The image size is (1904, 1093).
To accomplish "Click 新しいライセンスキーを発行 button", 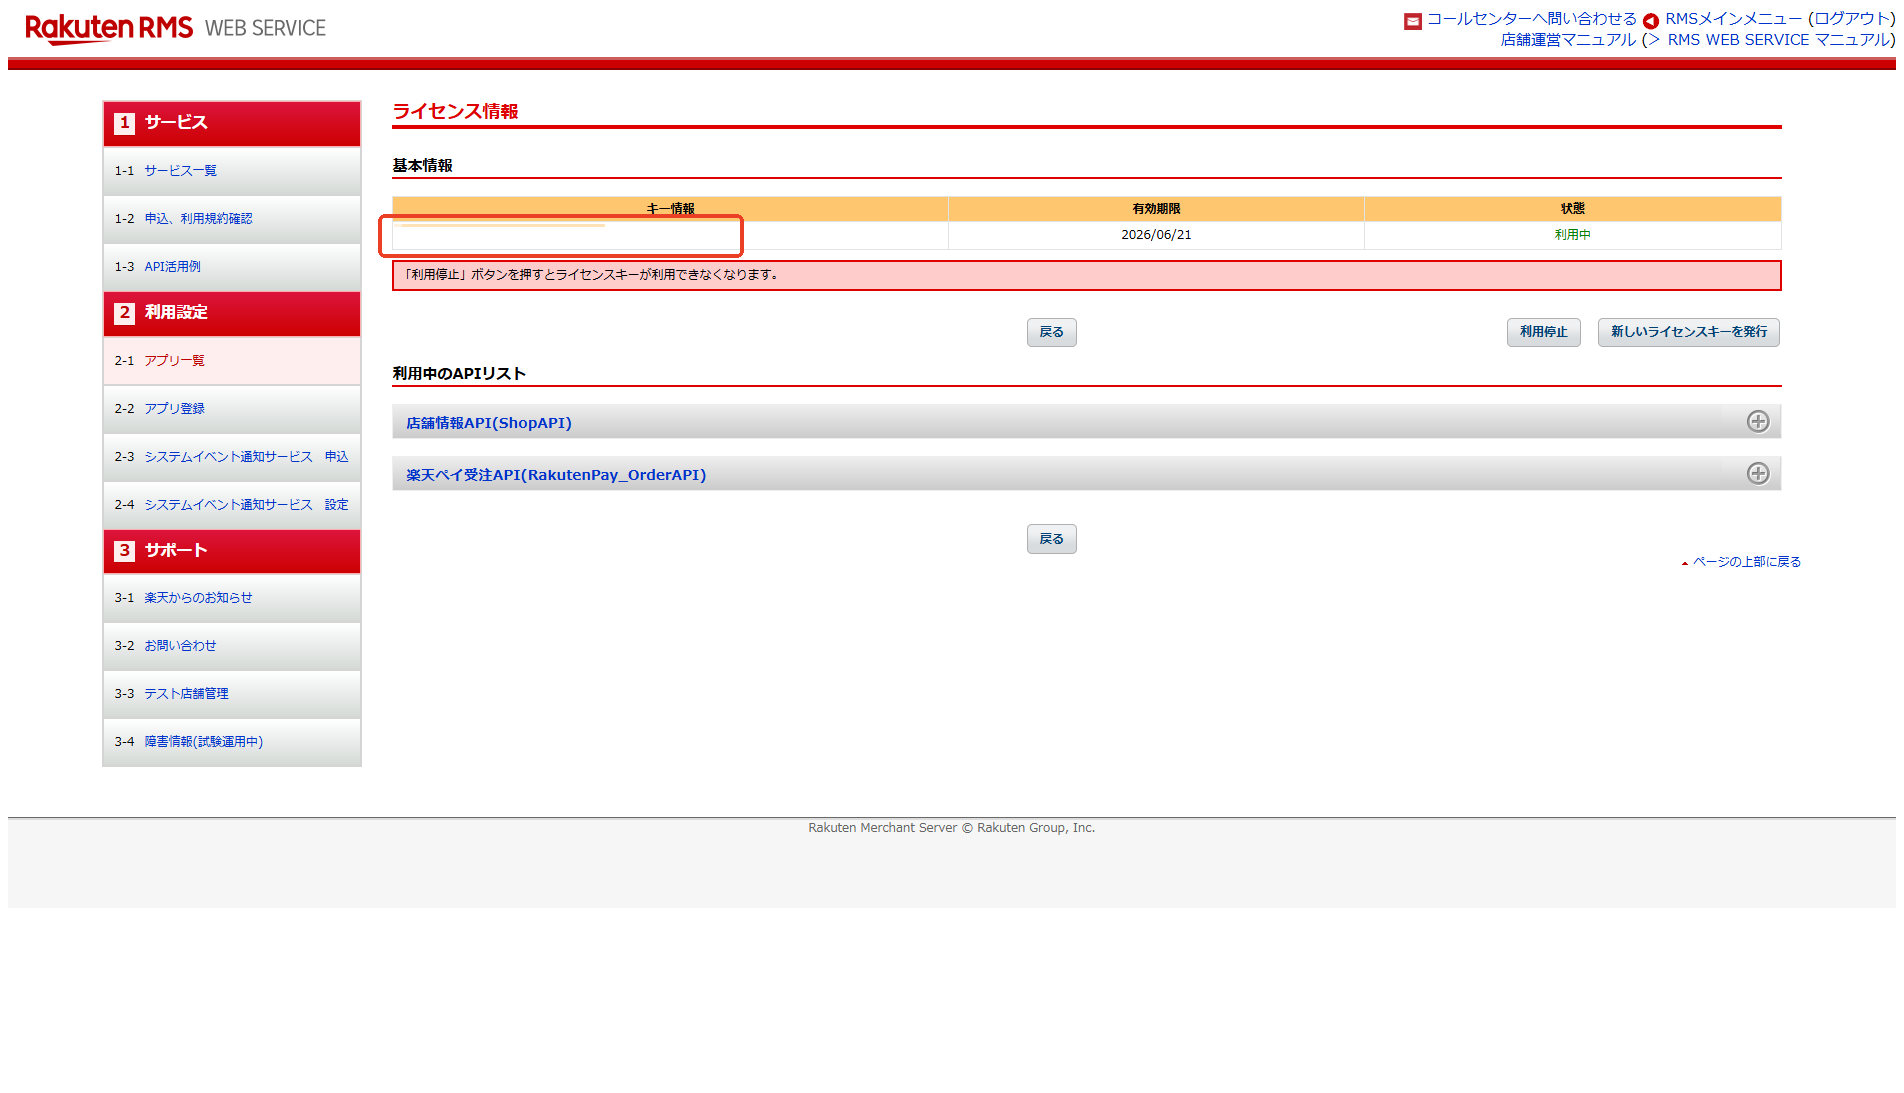I will 1688,332.
